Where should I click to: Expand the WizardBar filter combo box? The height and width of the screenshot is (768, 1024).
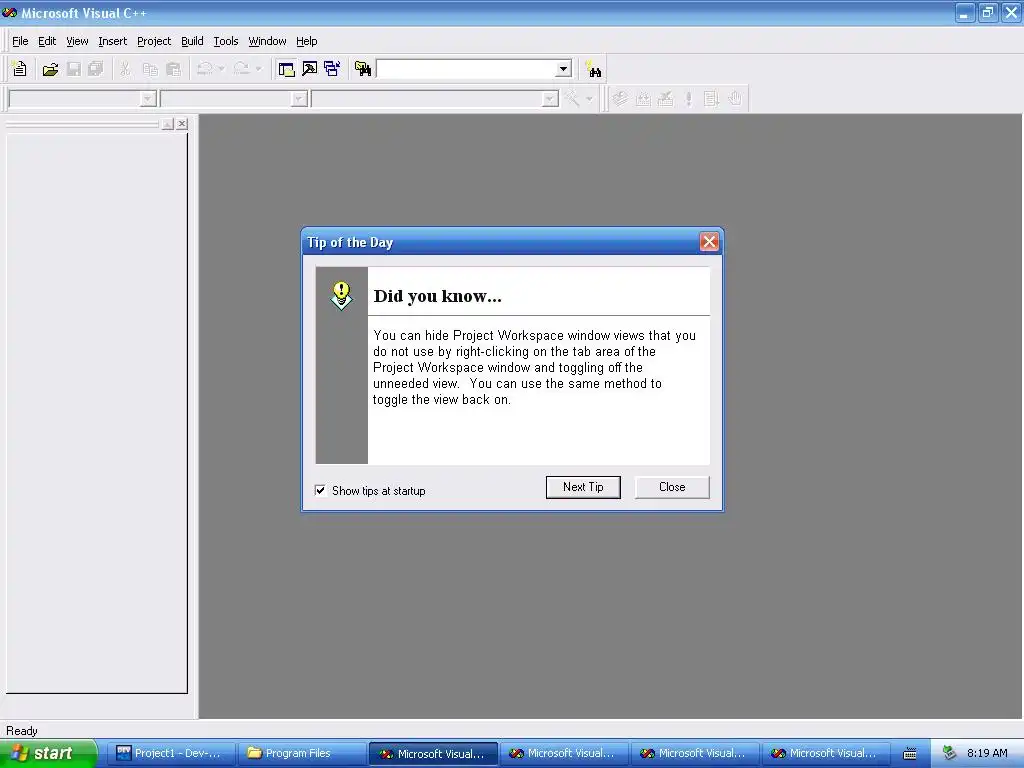[299, 99]
